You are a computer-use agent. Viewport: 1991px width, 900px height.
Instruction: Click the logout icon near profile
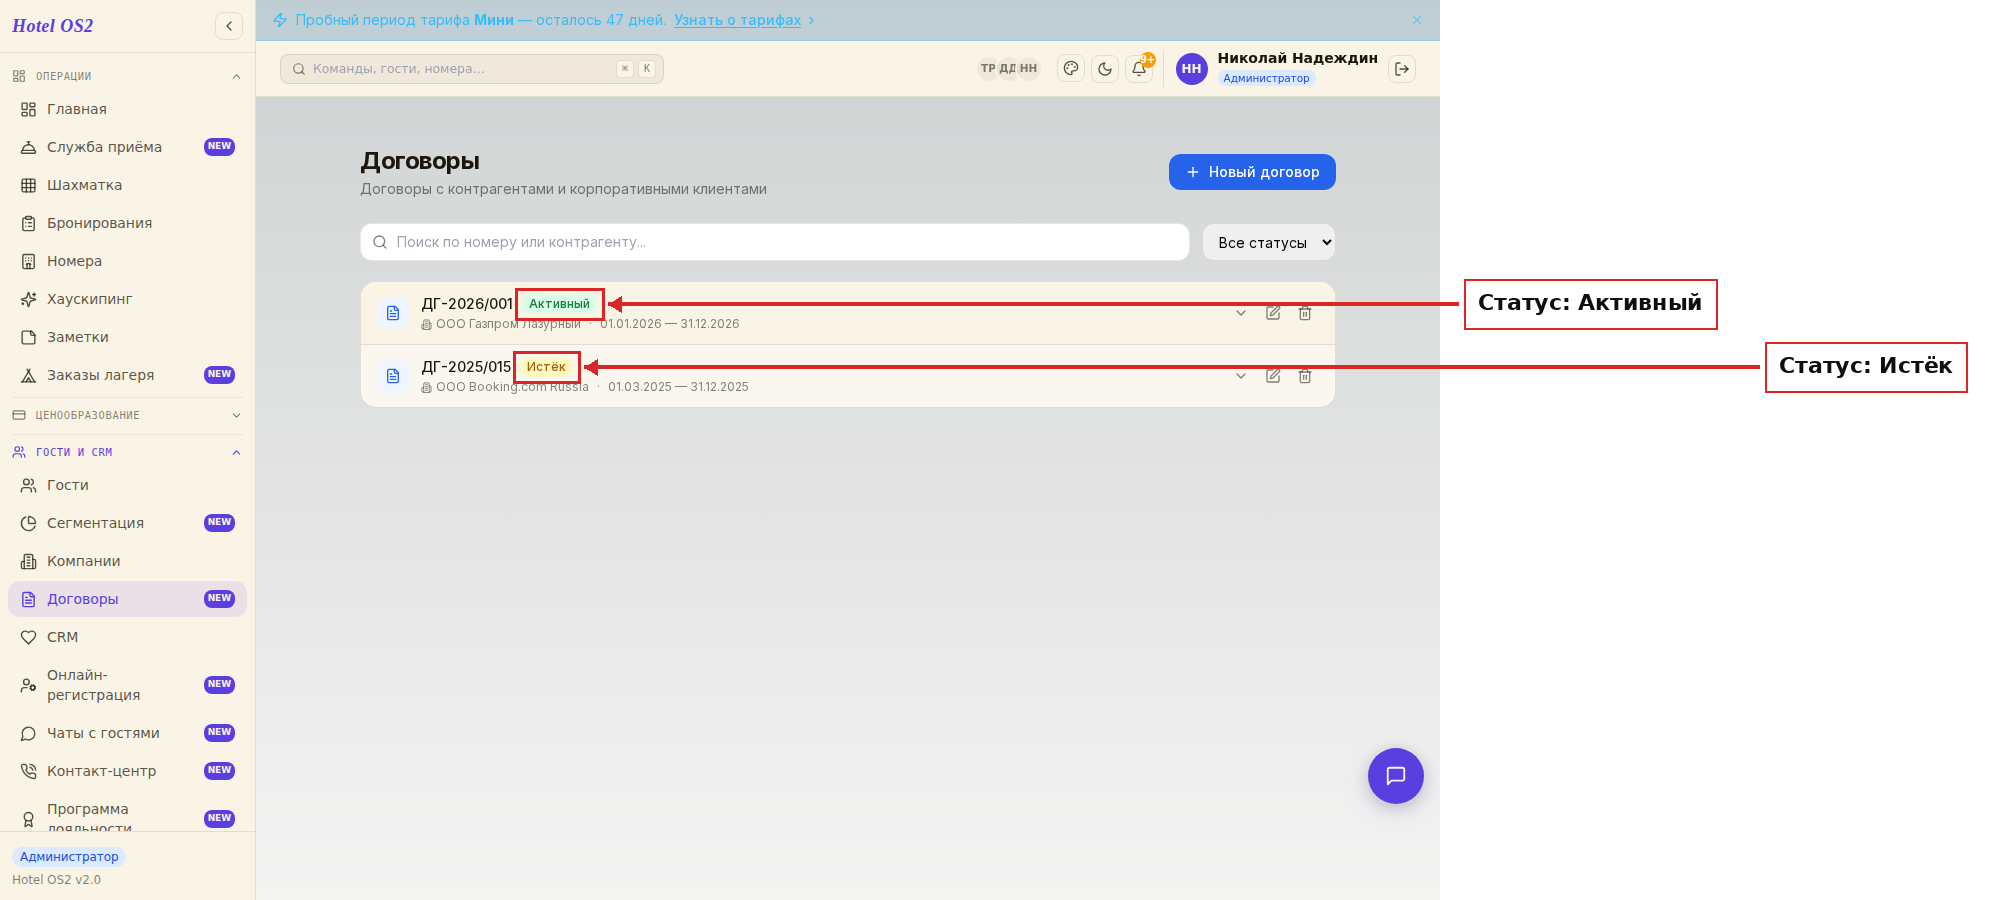click(1402, 69)
